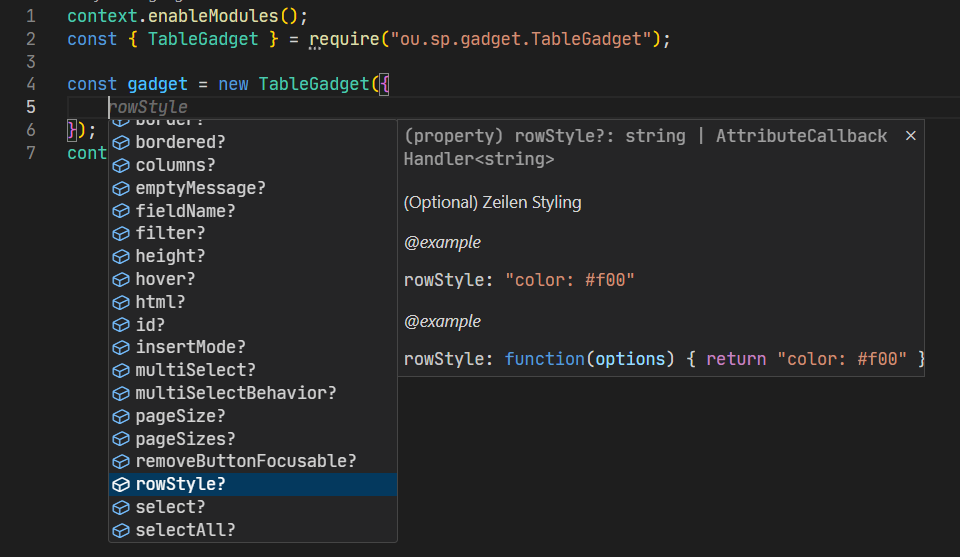
Task: Click the id? text in the list
Action: coord(150,324)
